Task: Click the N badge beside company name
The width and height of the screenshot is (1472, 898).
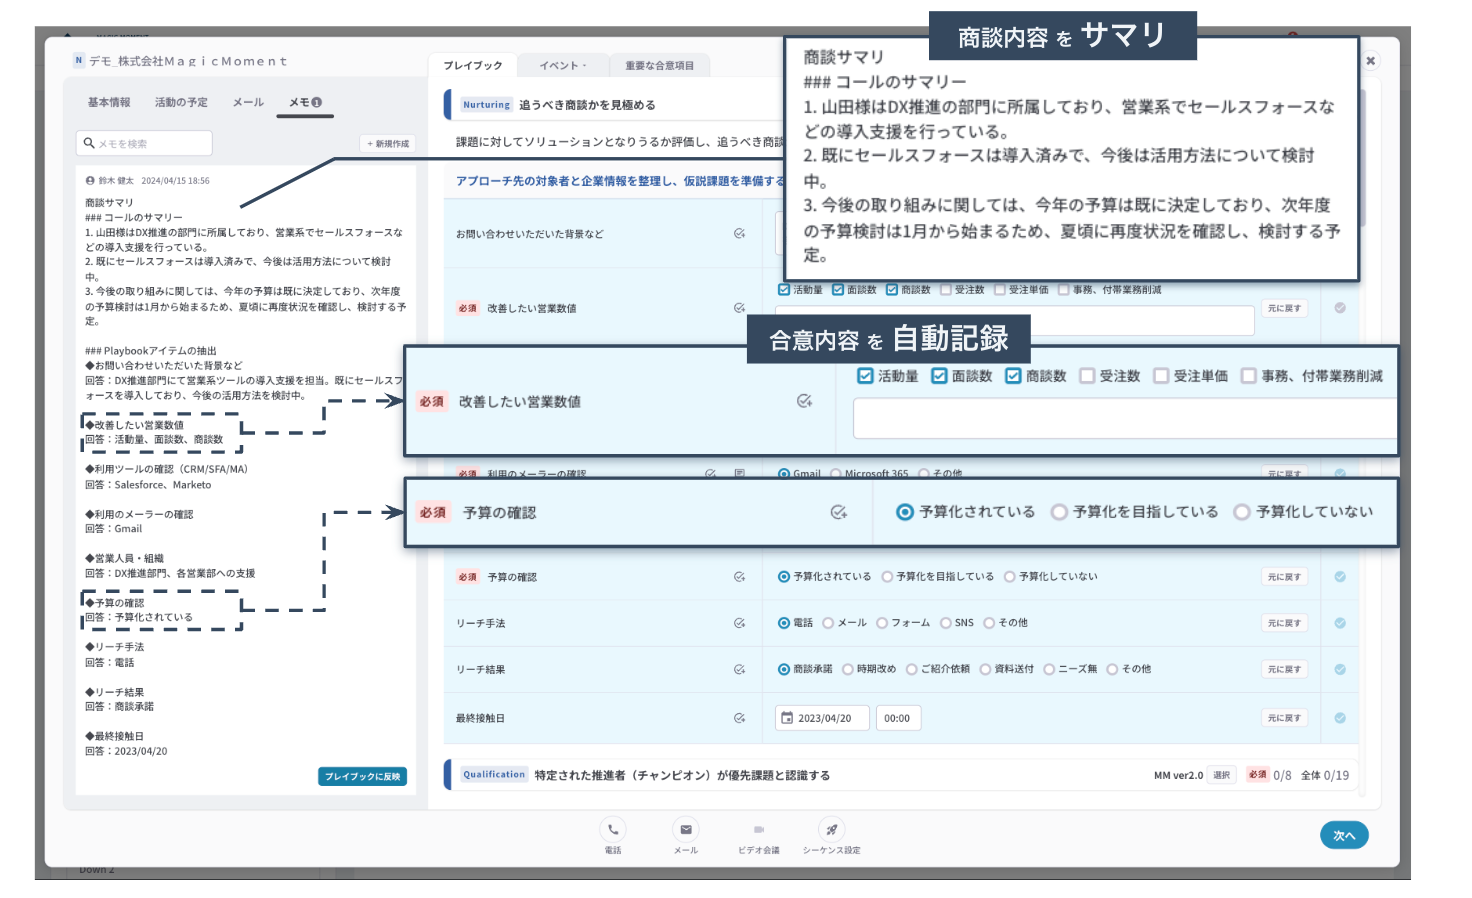Action: point(79,60)
